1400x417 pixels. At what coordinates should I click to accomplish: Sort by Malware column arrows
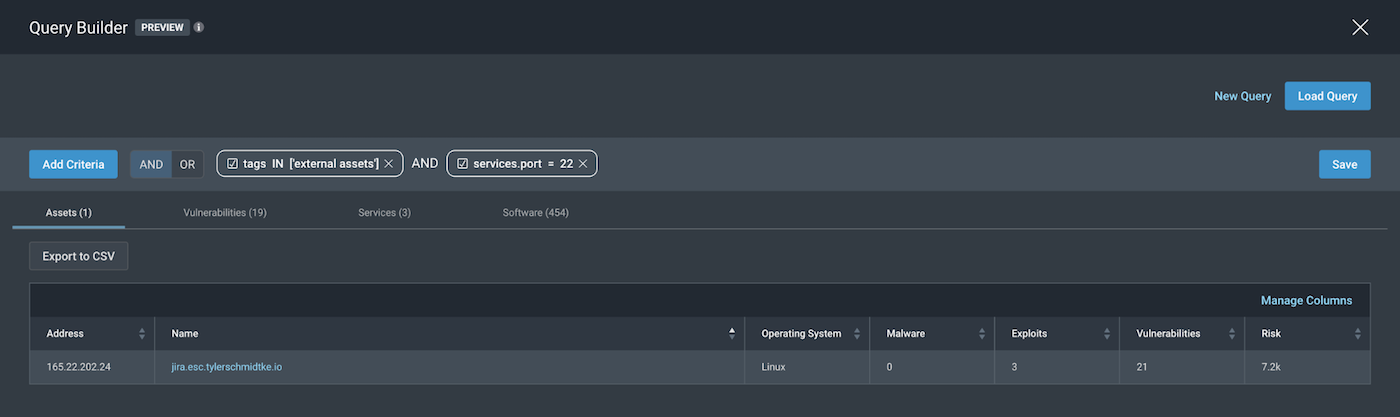[982, 334]
